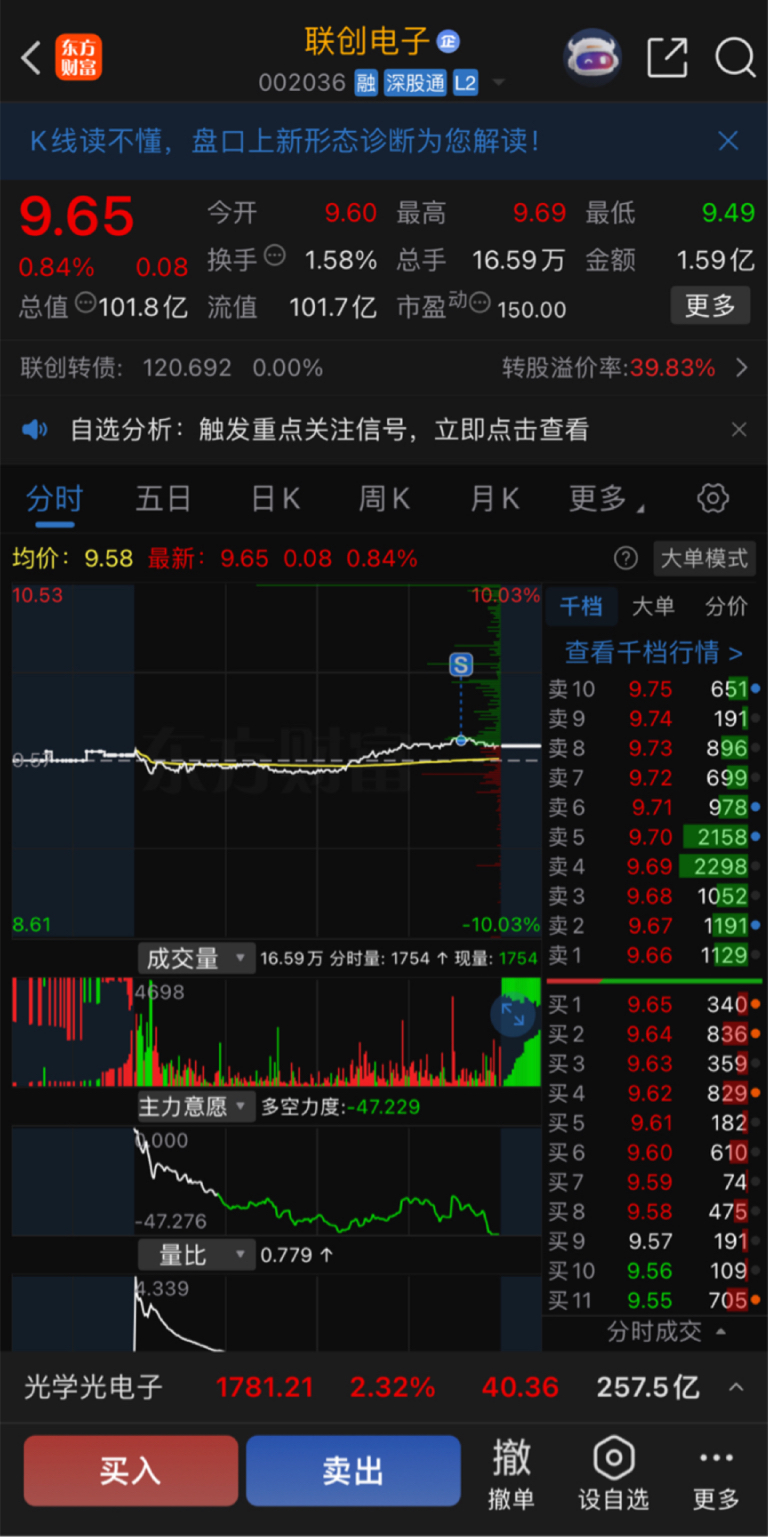Tap the intraday price chart area

coord(276,760)
